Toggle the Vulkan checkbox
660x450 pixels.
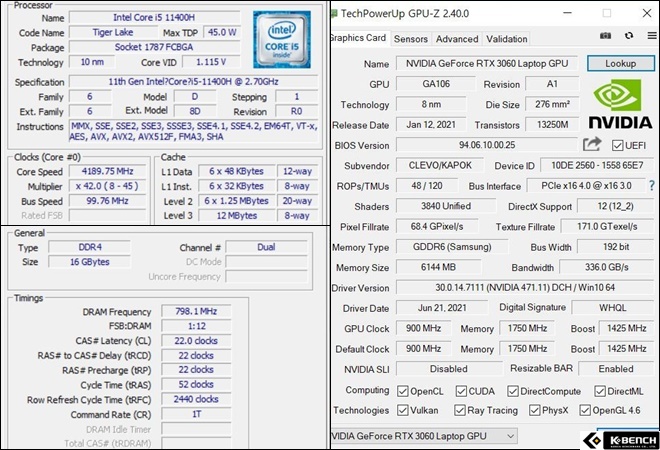click(402, 410)
